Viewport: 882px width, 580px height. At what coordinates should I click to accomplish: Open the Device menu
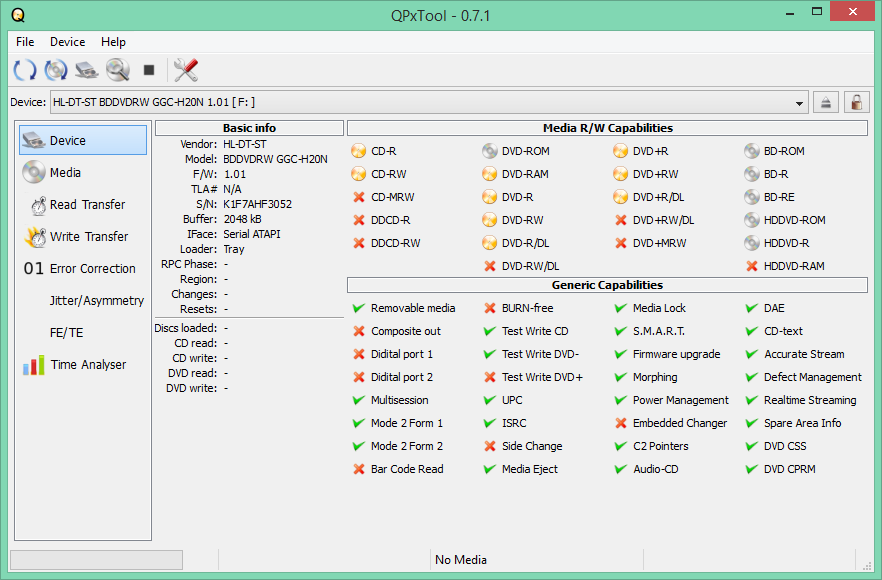[x=68, y=42]
